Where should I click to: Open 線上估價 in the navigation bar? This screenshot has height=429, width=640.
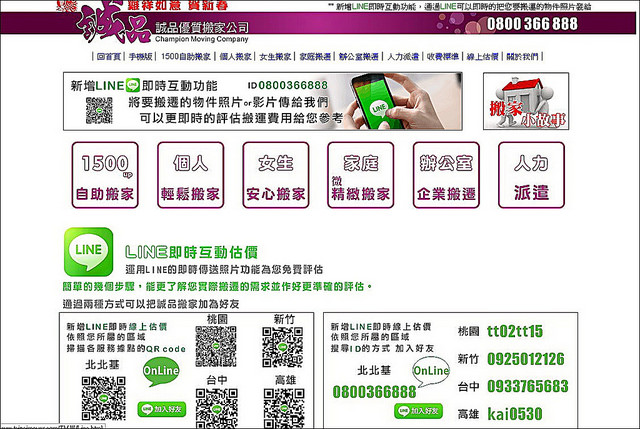pos(486,57)
